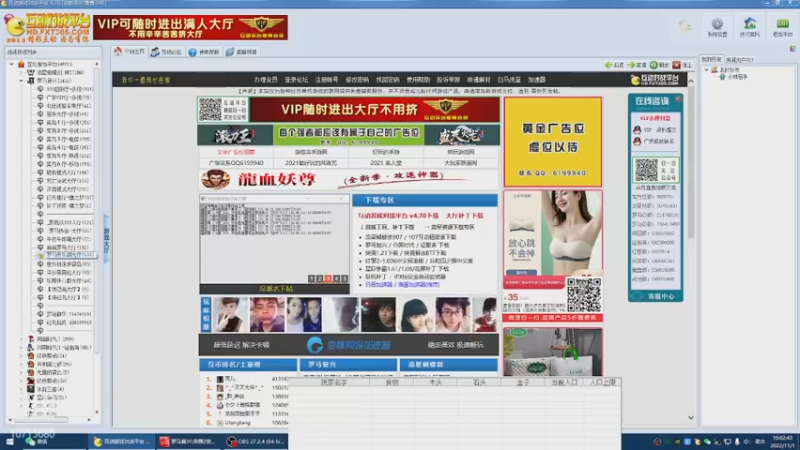
Task: Click 登录论坛 in the page navigation
Action: [296, 80]
